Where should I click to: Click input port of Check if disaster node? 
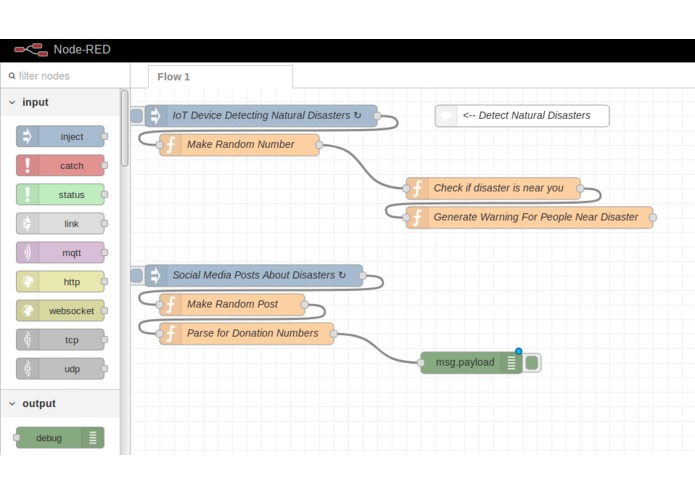pyautogui.click(x=406, y=188)
